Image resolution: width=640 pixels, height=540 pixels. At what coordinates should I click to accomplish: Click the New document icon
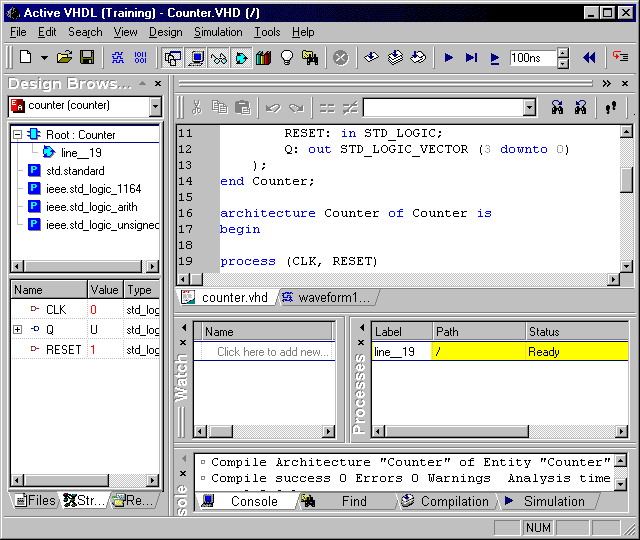pyautogui.click(x=26, y=58)
